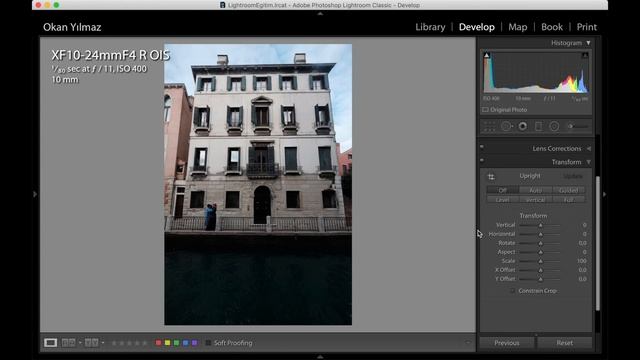
Task: Click the Venice building photo preview
Action: tap(258, 184)
